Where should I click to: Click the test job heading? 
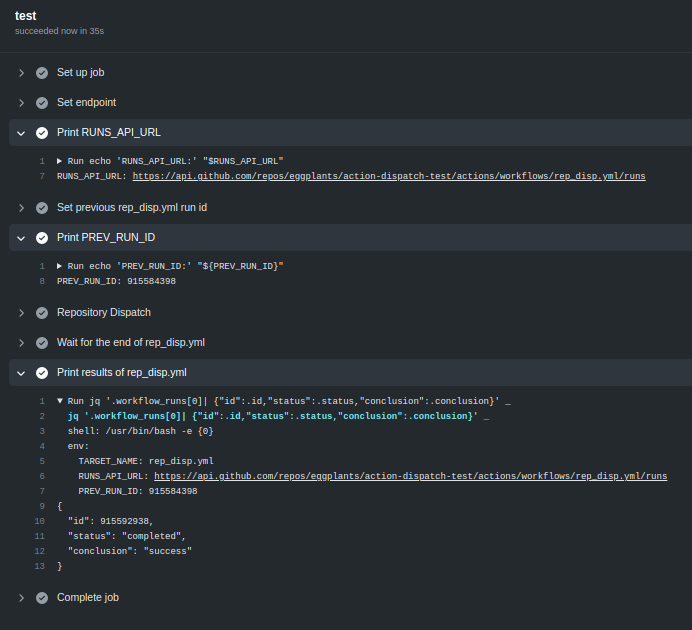pyautogui.click(x=26, y=16)
